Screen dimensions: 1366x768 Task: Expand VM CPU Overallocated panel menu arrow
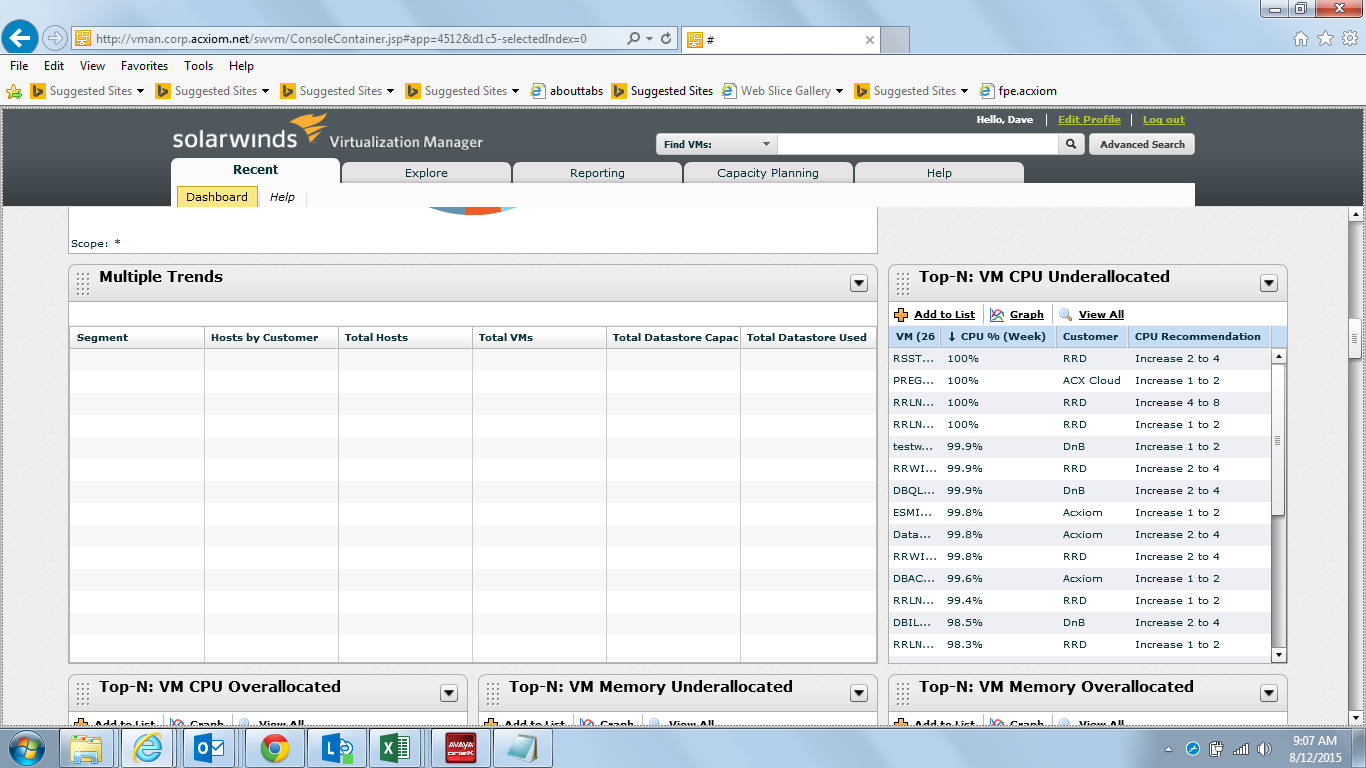(x=449, y=693)
